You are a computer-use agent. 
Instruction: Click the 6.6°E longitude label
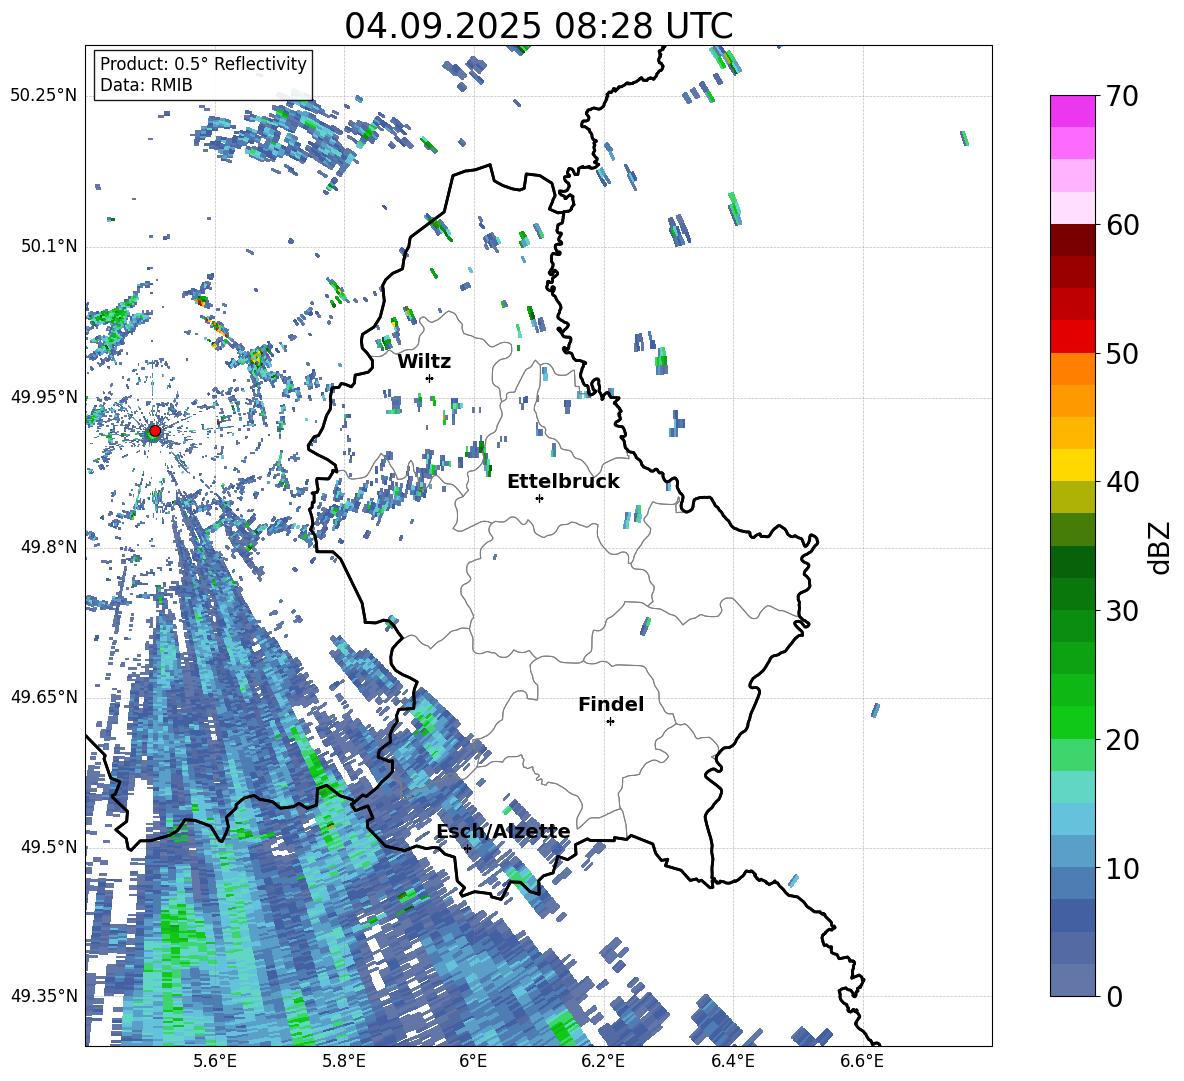click(x=862, y=1061)
